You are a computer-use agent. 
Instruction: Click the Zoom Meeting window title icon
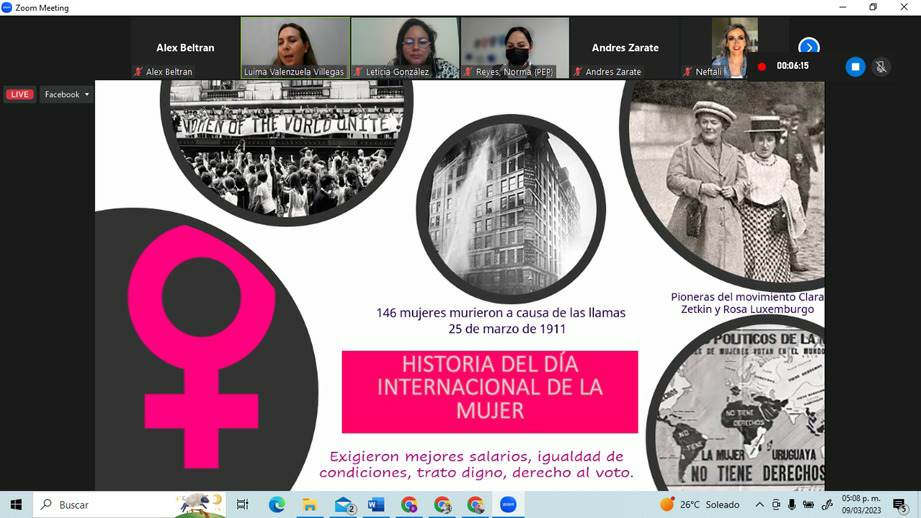[6, 8]
